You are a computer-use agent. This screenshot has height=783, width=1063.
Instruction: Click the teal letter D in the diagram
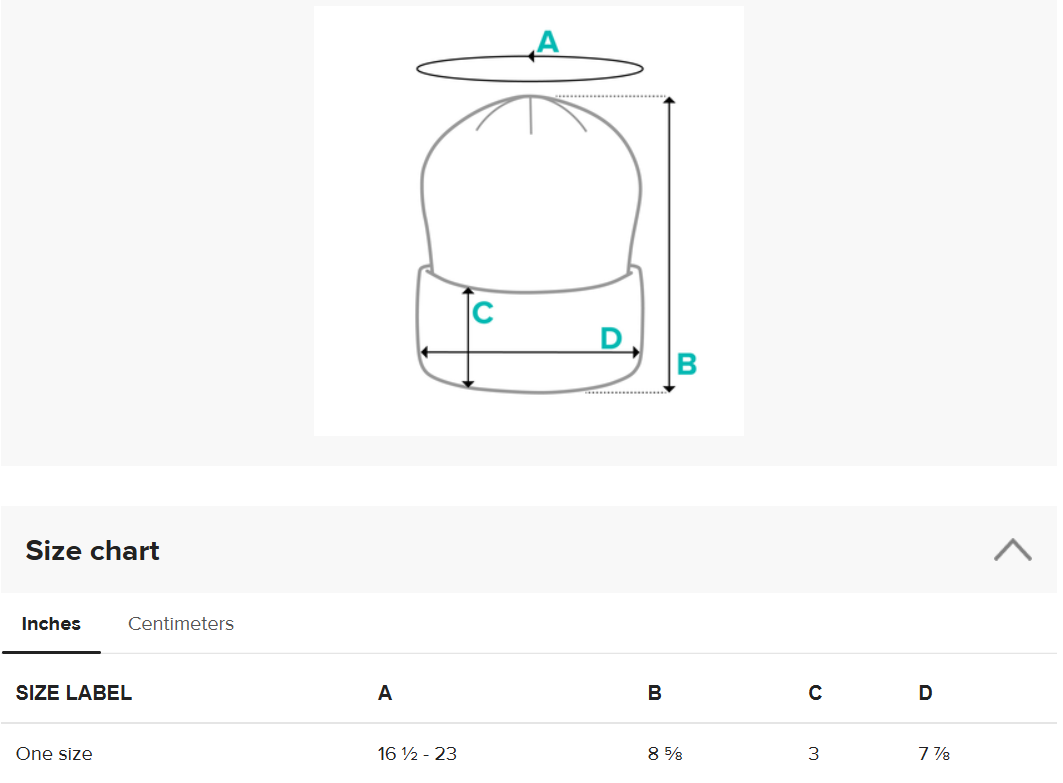[611, 338]
